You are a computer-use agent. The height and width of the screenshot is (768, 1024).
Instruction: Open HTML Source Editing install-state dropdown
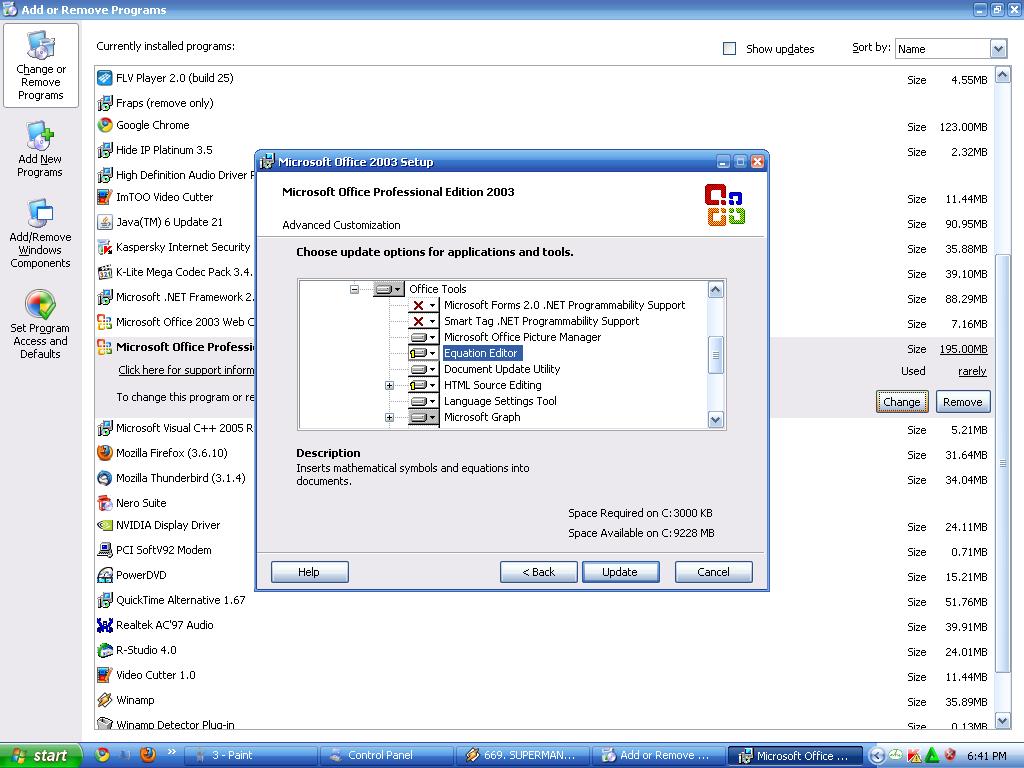[423, 385]
